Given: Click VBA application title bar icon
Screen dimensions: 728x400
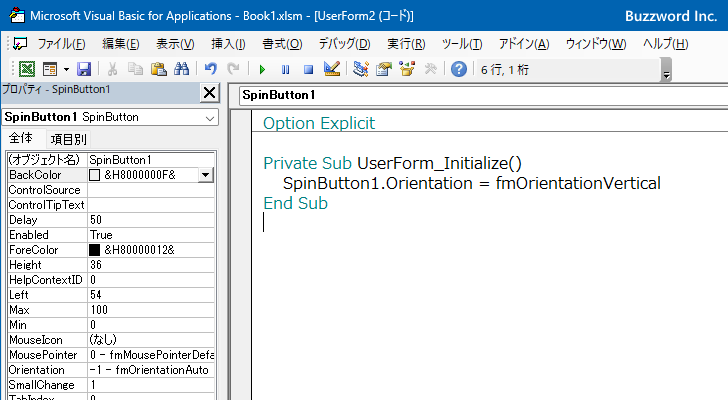Looking at the screenshot, I should (17, 15).
